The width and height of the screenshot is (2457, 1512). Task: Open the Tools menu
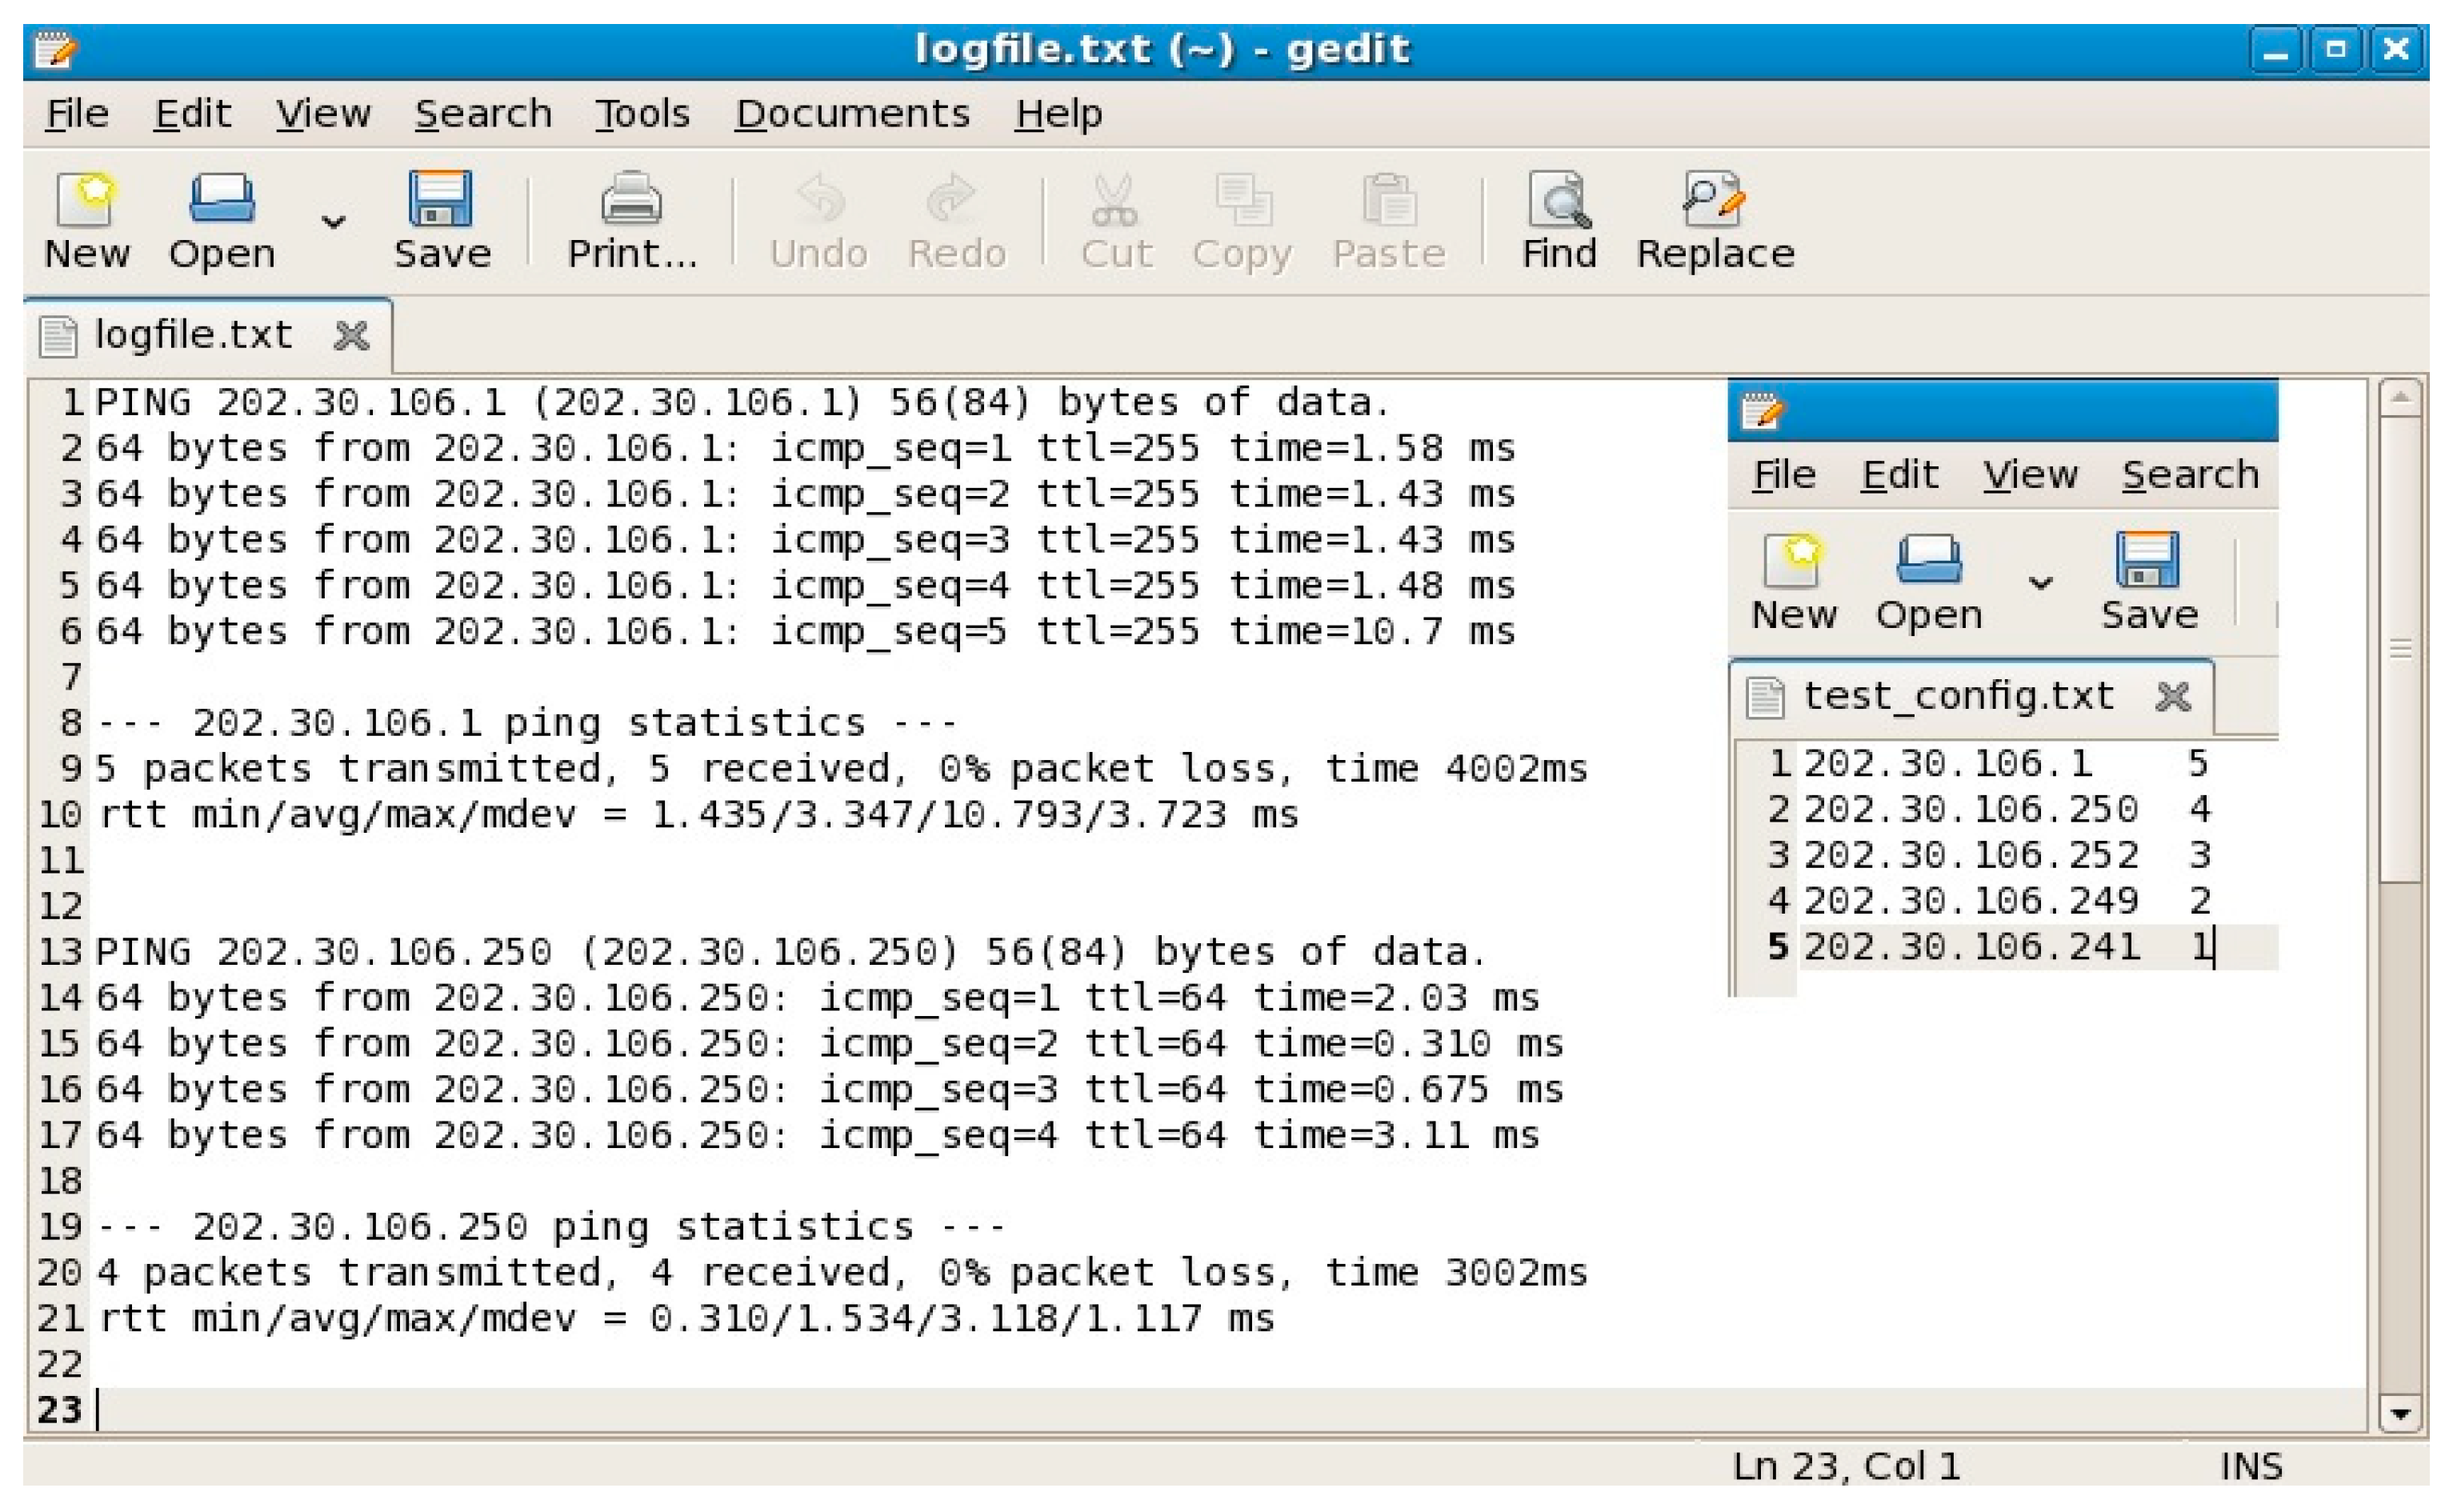[642, 114]
